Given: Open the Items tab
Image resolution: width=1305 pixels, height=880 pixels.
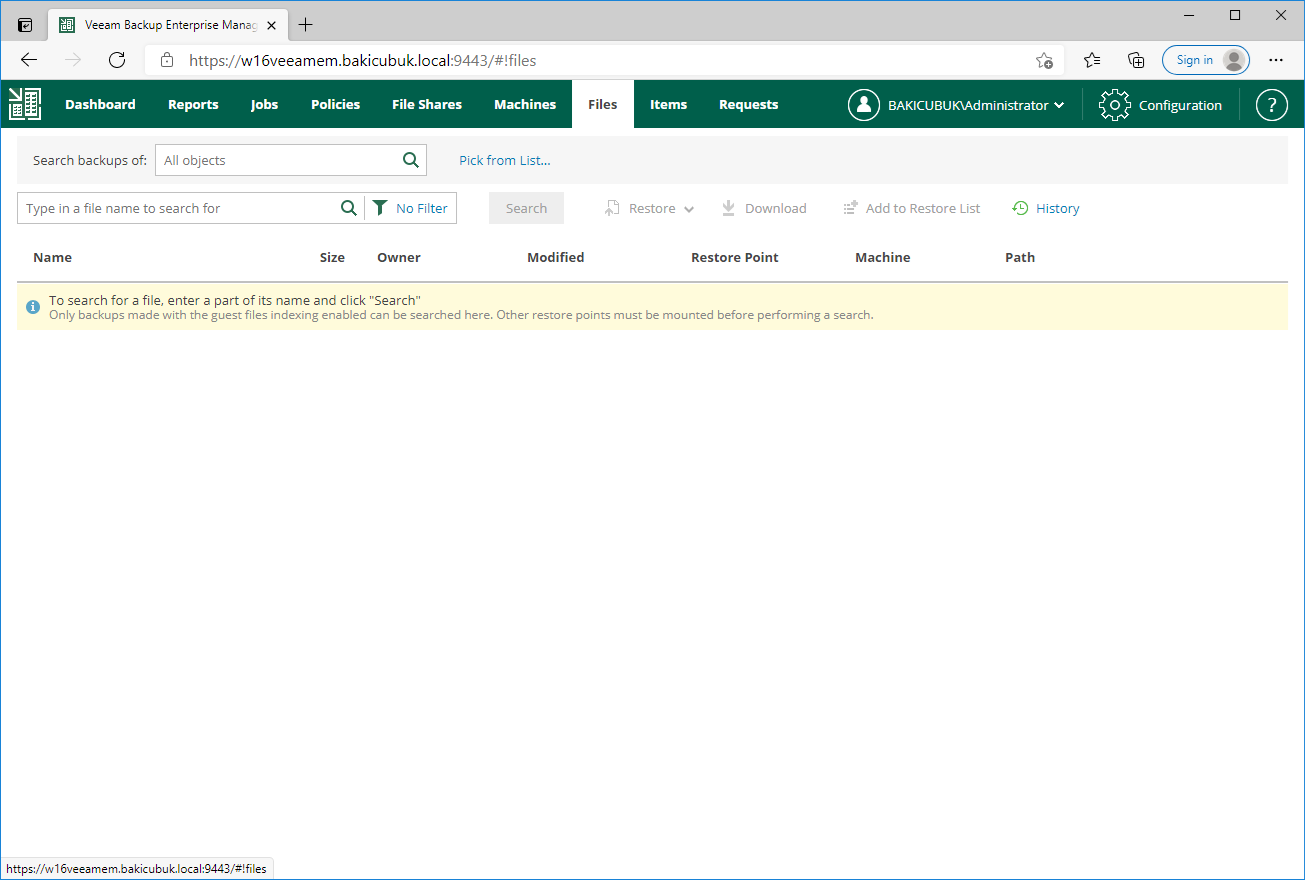Looking at the screenshot, I should 668,104.
